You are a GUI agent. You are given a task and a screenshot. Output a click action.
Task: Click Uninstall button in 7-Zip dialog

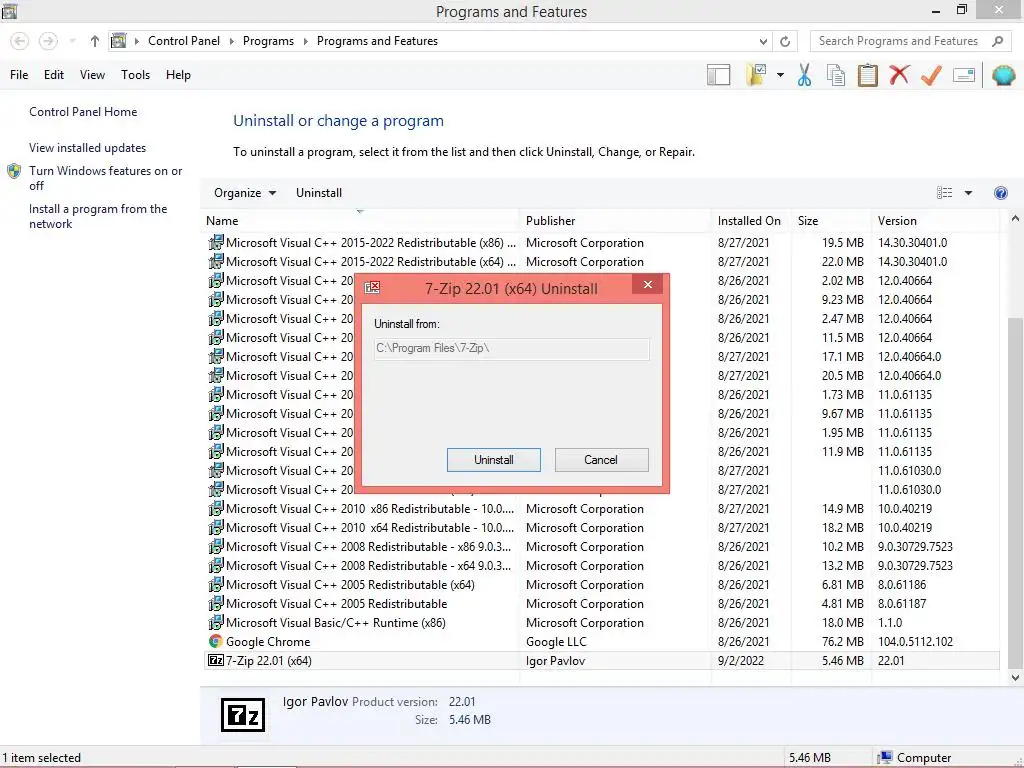494,460
